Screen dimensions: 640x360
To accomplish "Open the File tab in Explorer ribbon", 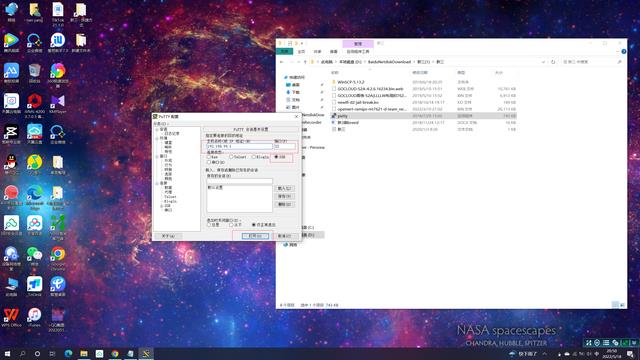I will point(284,51).
